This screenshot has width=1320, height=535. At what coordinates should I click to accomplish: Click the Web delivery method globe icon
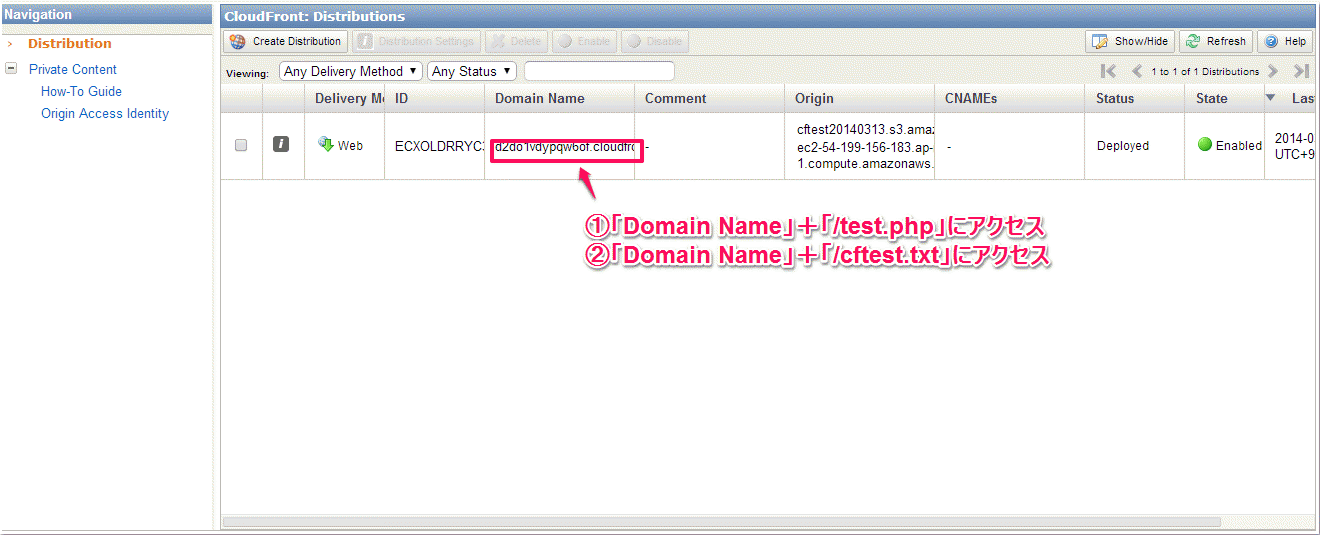point(325,144)
